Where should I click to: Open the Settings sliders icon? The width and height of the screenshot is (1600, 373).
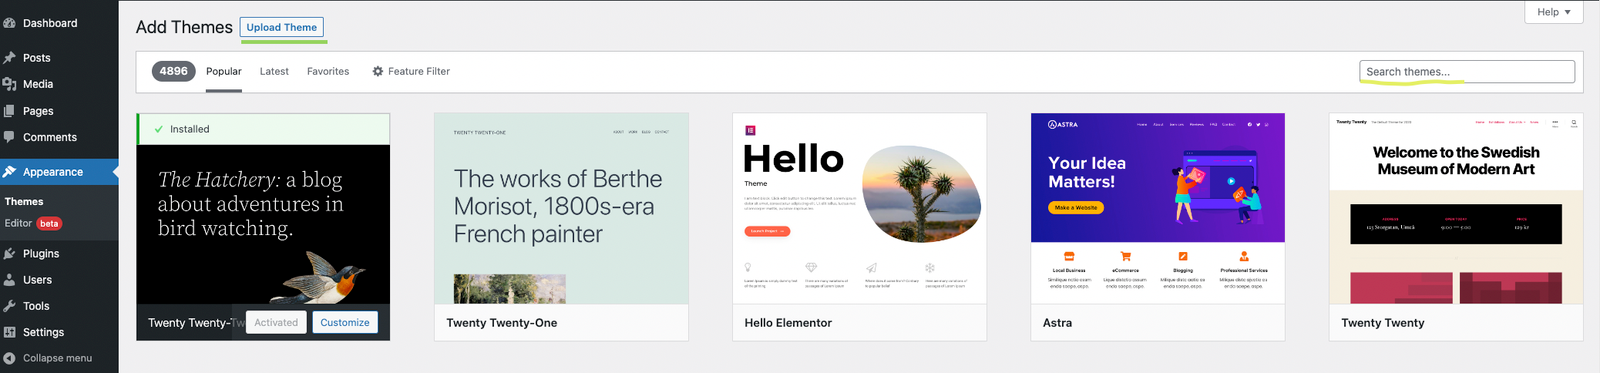(10, 332)
